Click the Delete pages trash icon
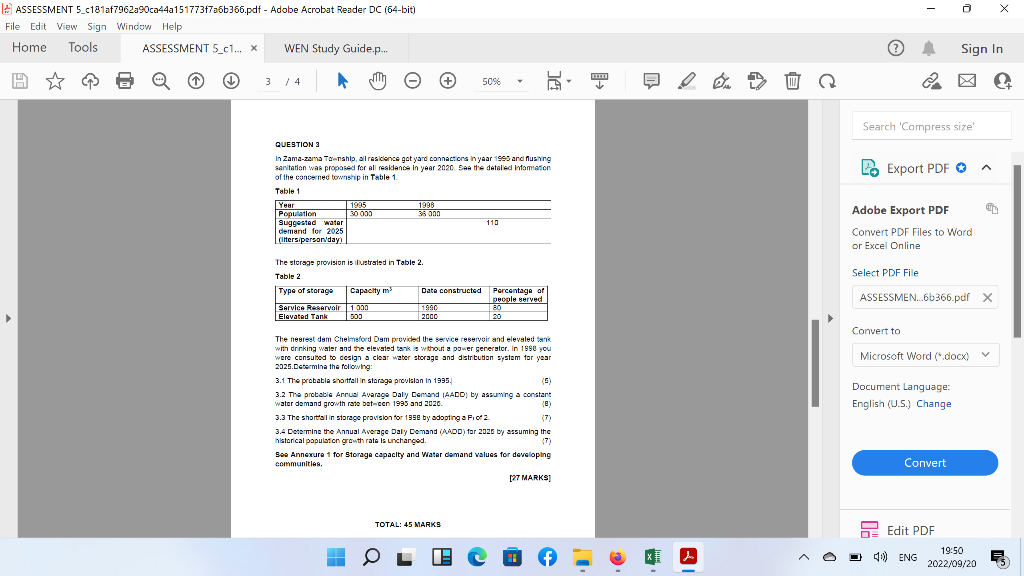This screenshot has height=576, width=1024. point(791,81)
